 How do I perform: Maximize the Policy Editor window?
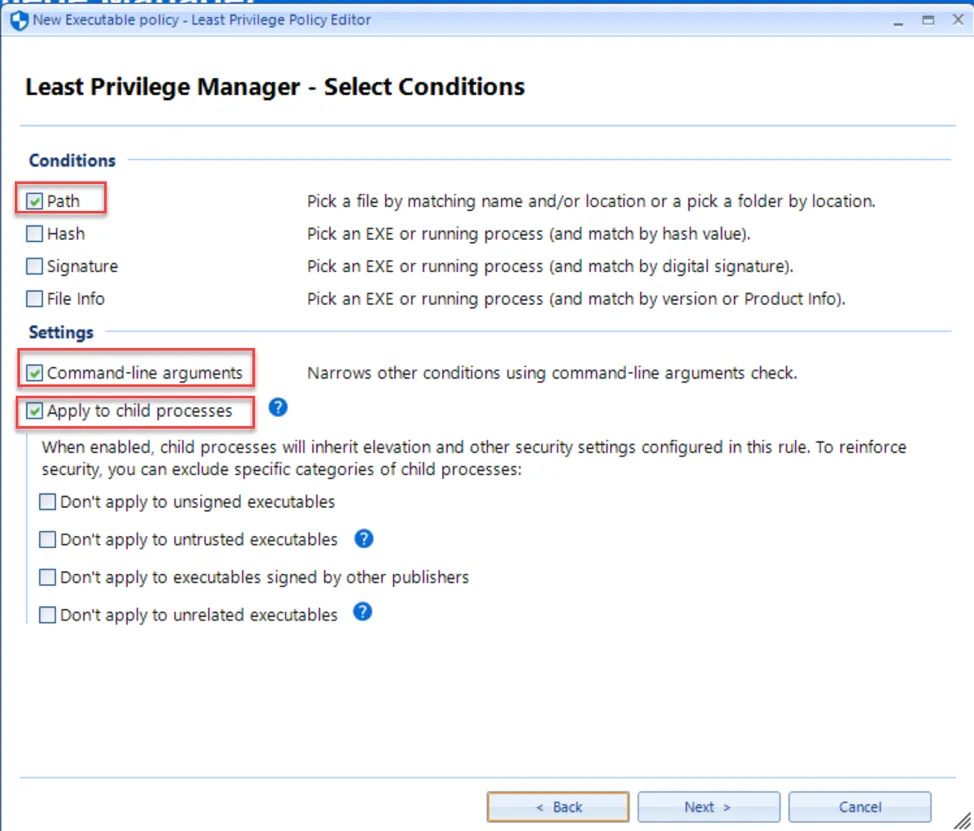click(927, 20)
